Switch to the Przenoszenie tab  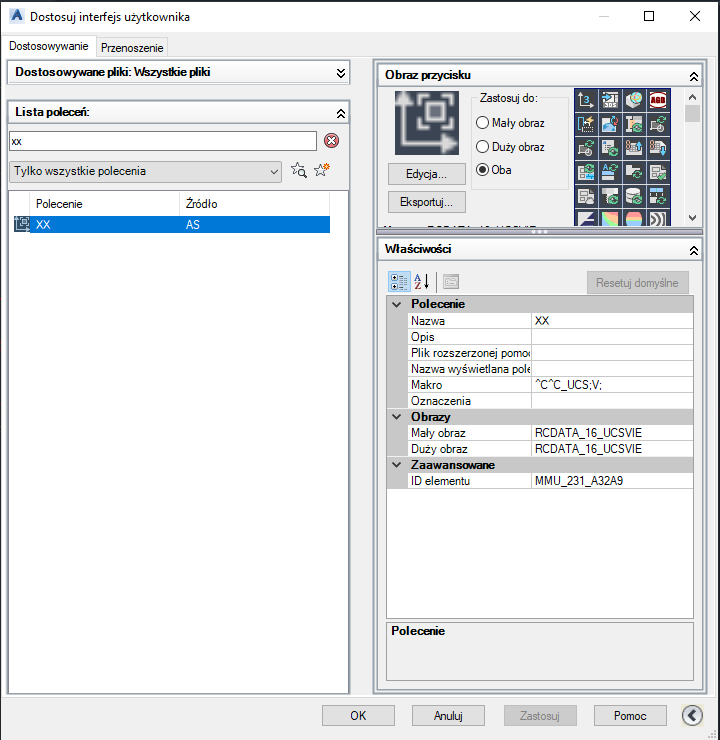pos(132,48)
